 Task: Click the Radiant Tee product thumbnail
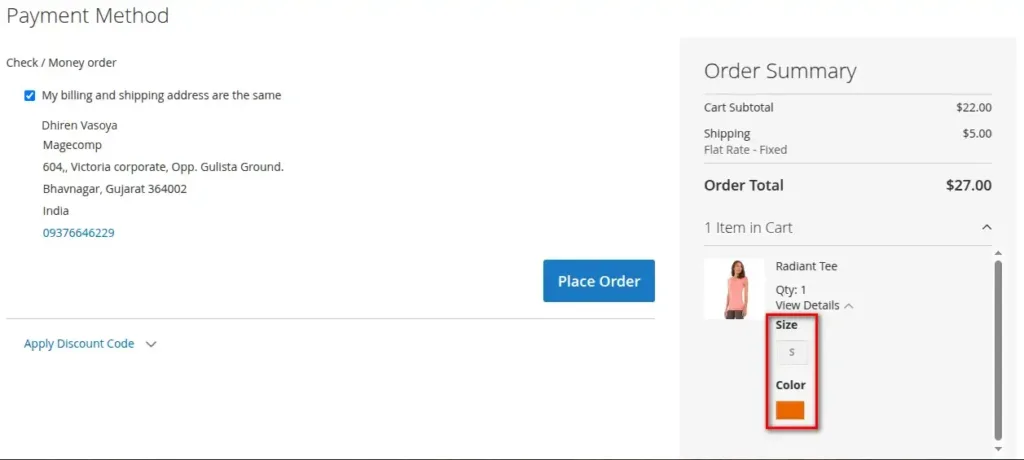click(x=734, y=289)
